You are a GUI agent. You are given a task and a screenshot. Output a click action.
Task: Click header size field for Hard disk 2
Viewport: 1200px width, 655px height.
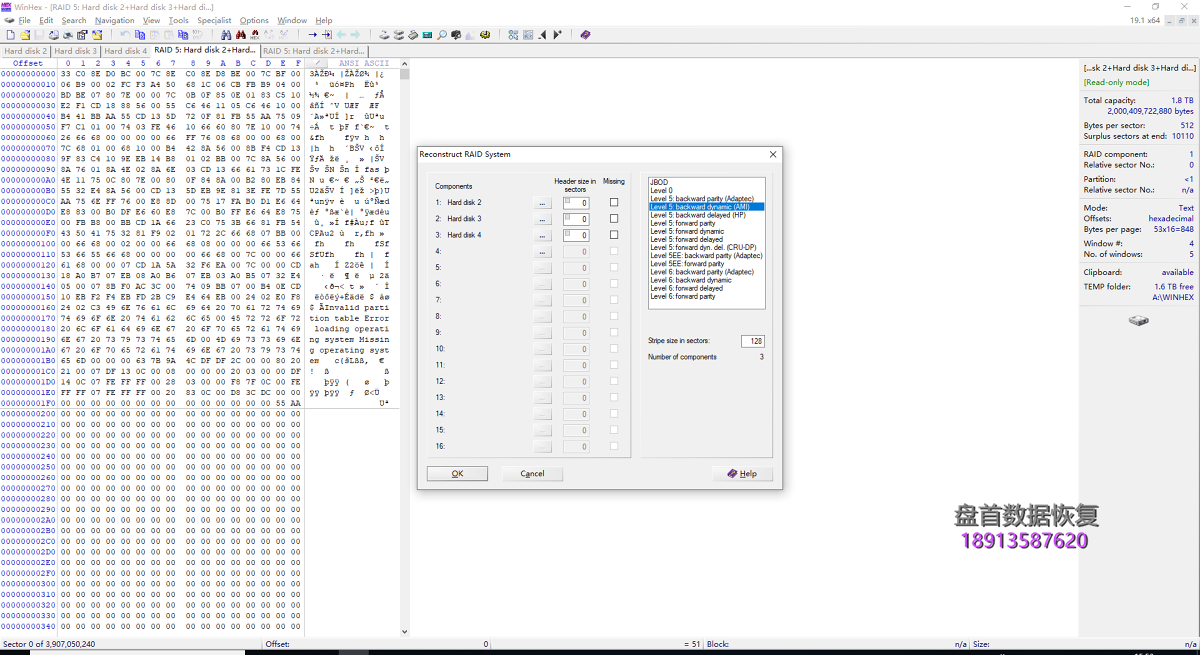click(x=576, y=203)
